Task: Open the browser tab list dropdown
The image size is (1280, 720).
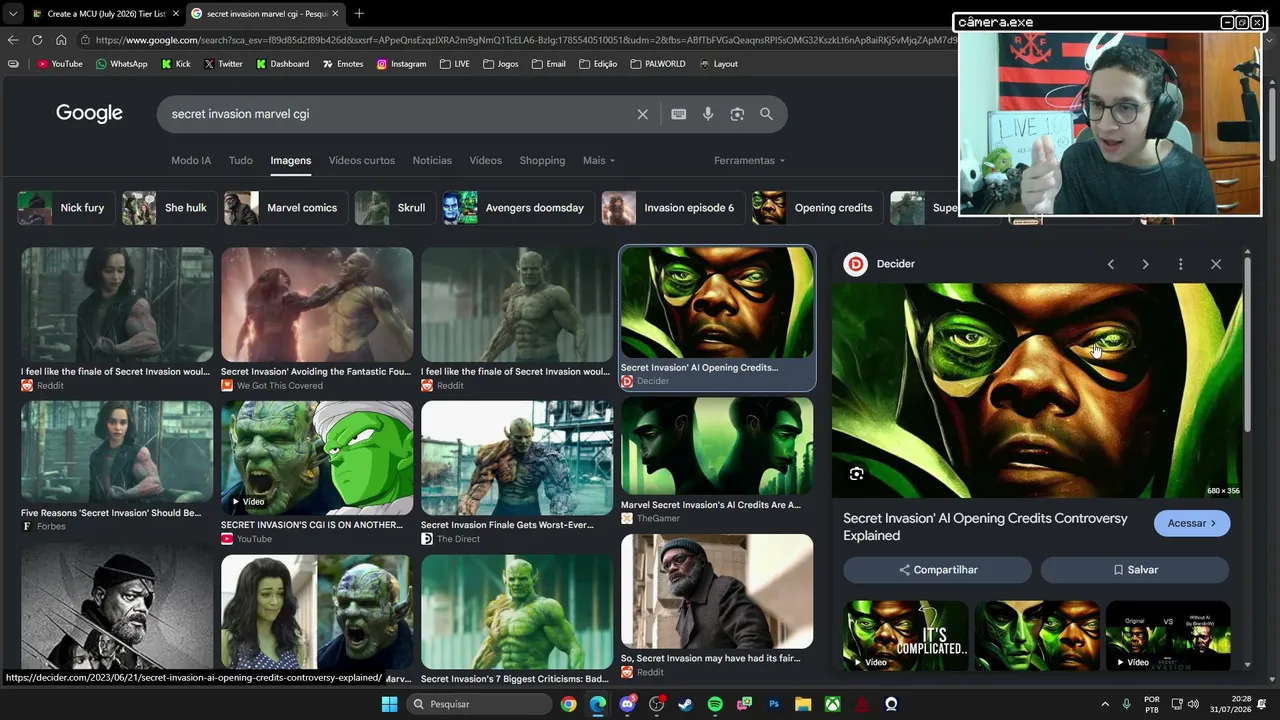Action: pos(13,13)
